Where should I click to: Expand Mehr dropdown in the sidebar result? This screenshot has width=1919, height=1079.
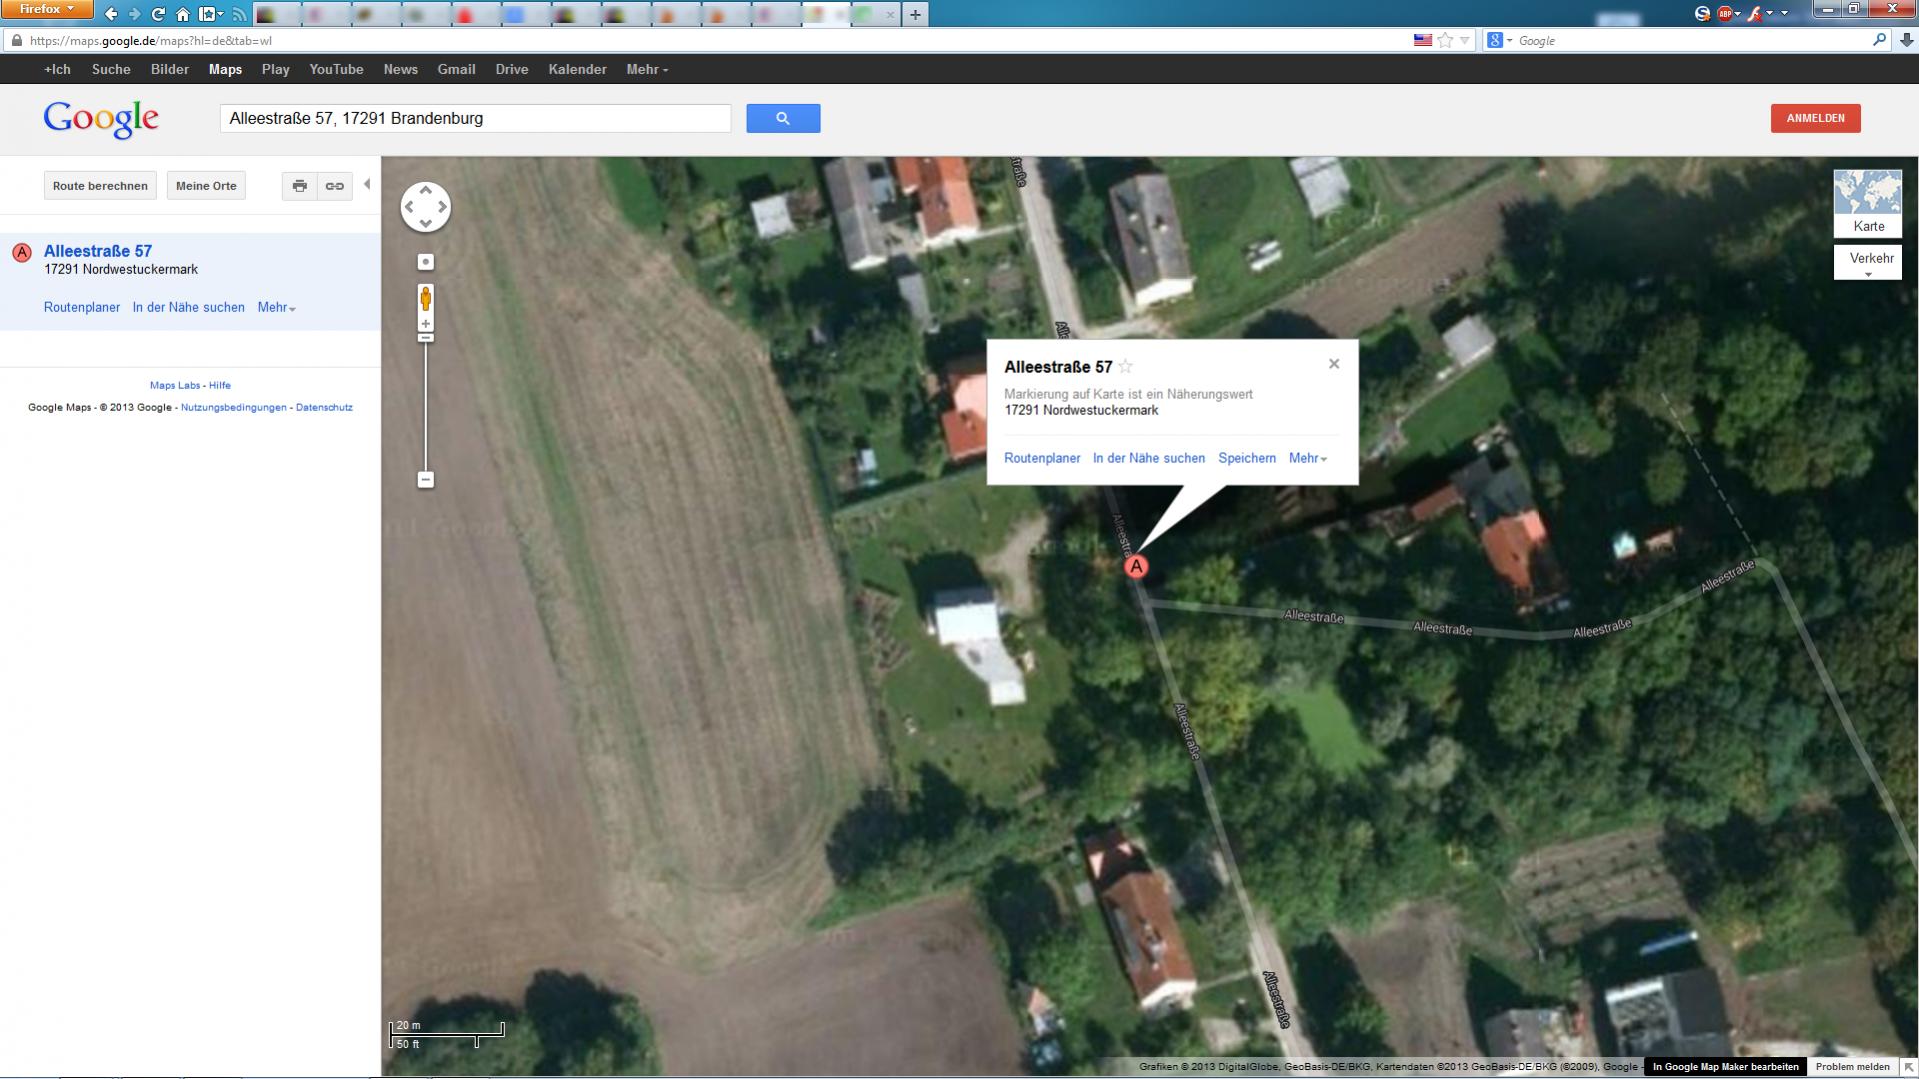[x=277, y=308]
